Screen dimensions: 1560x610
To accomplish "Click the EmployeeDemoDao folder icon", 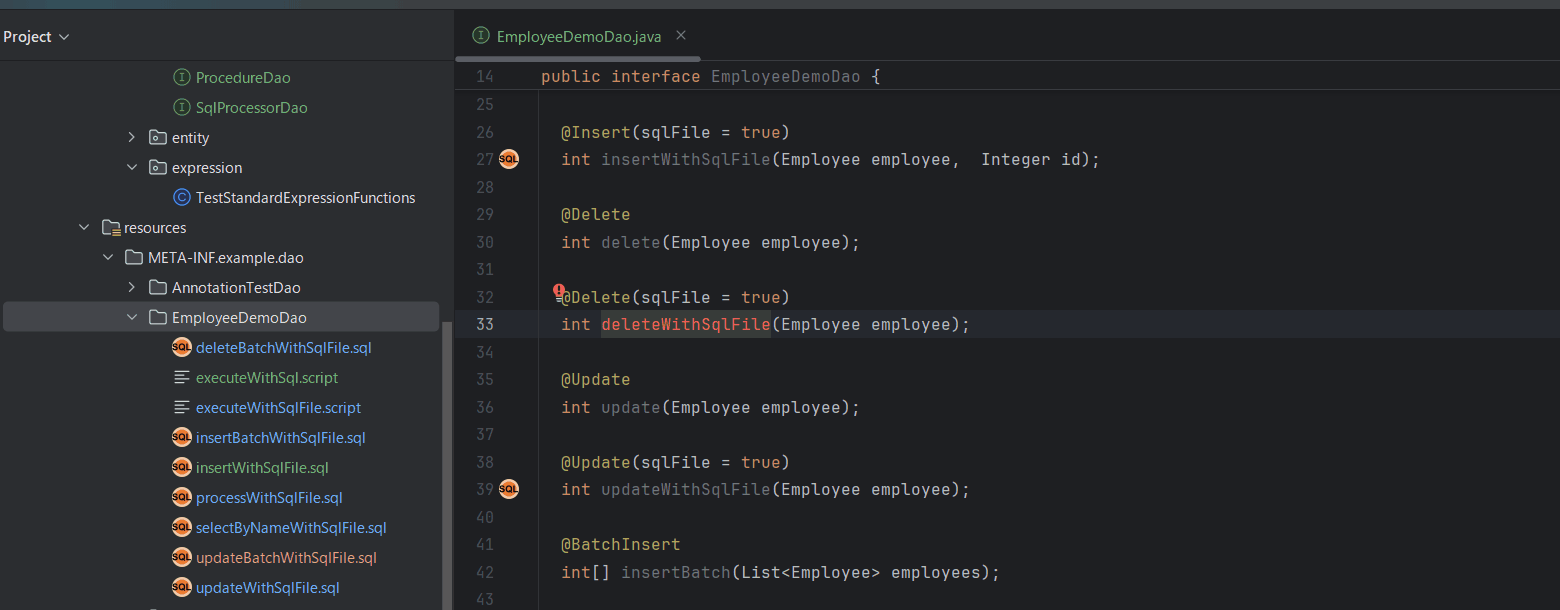I will [x=157, y=317].
